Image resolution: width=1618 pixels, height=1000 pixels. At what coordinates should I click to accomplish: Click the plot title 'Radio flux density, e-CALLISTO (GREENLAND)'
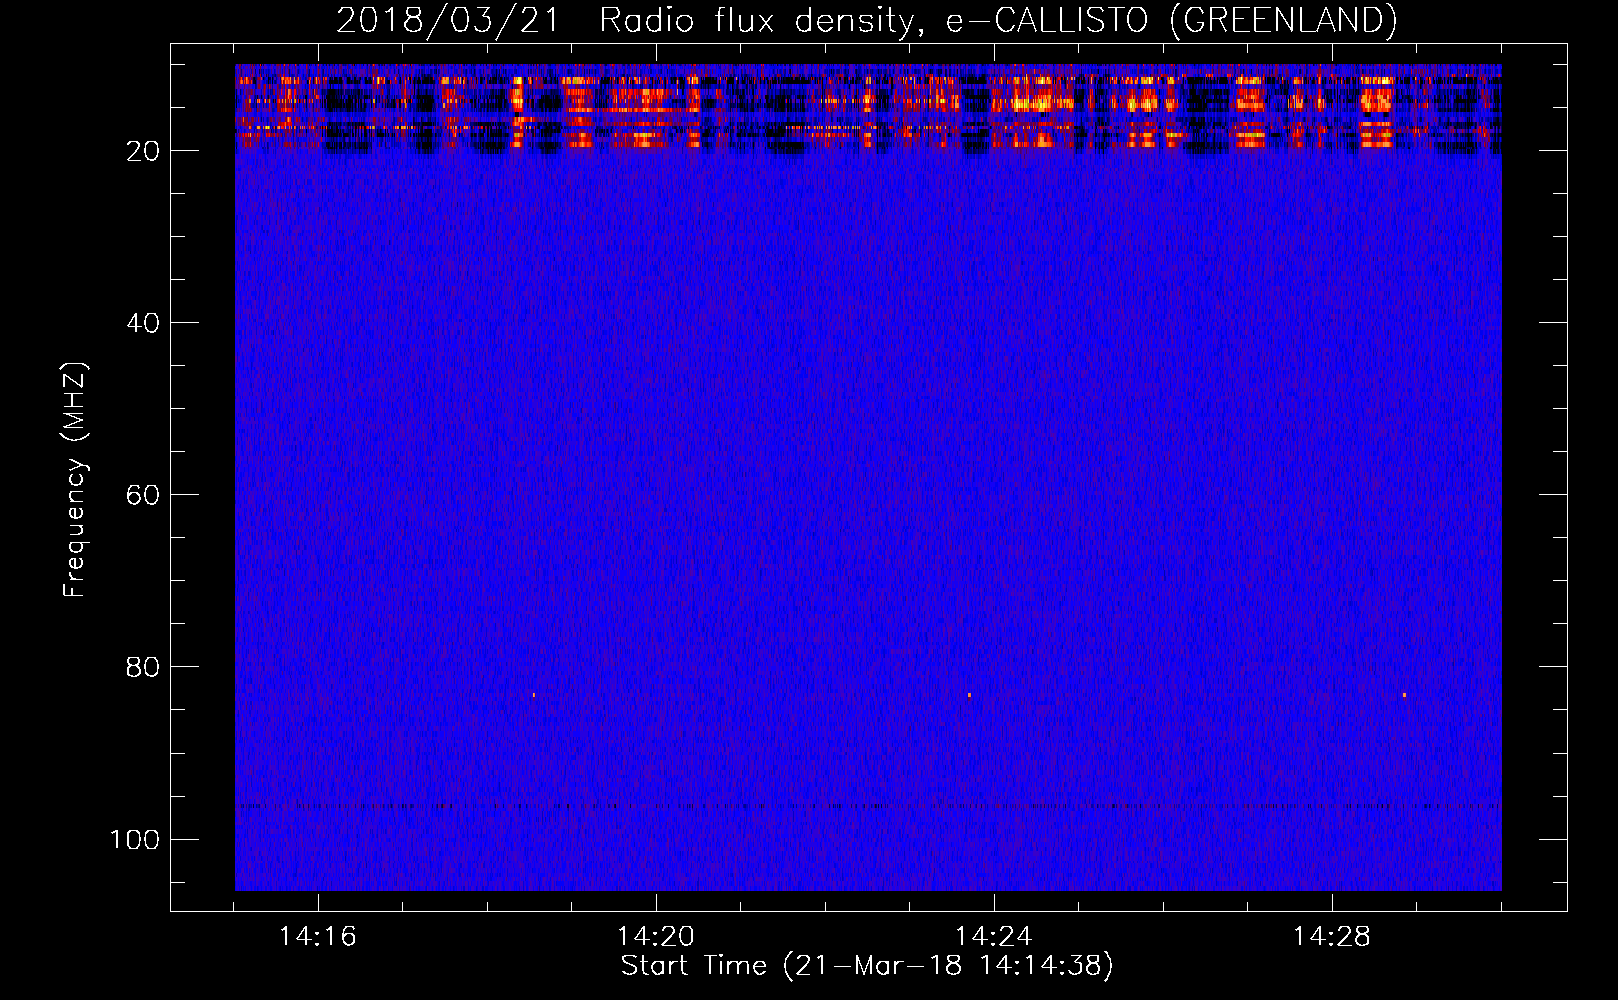[x=998, y=20]
